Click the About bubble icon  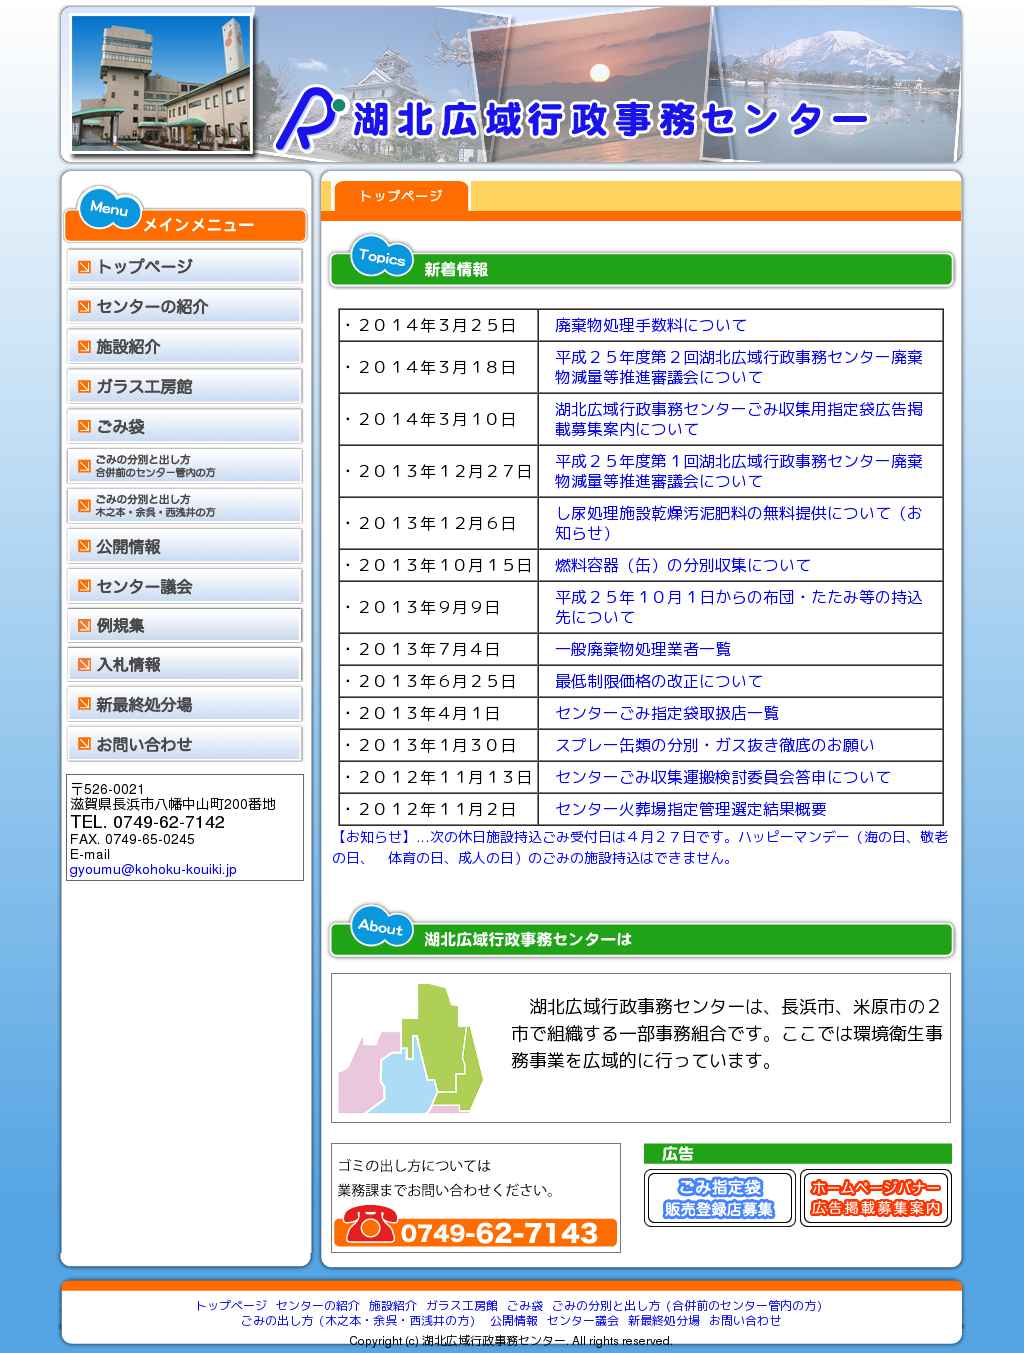click(381, 927)
